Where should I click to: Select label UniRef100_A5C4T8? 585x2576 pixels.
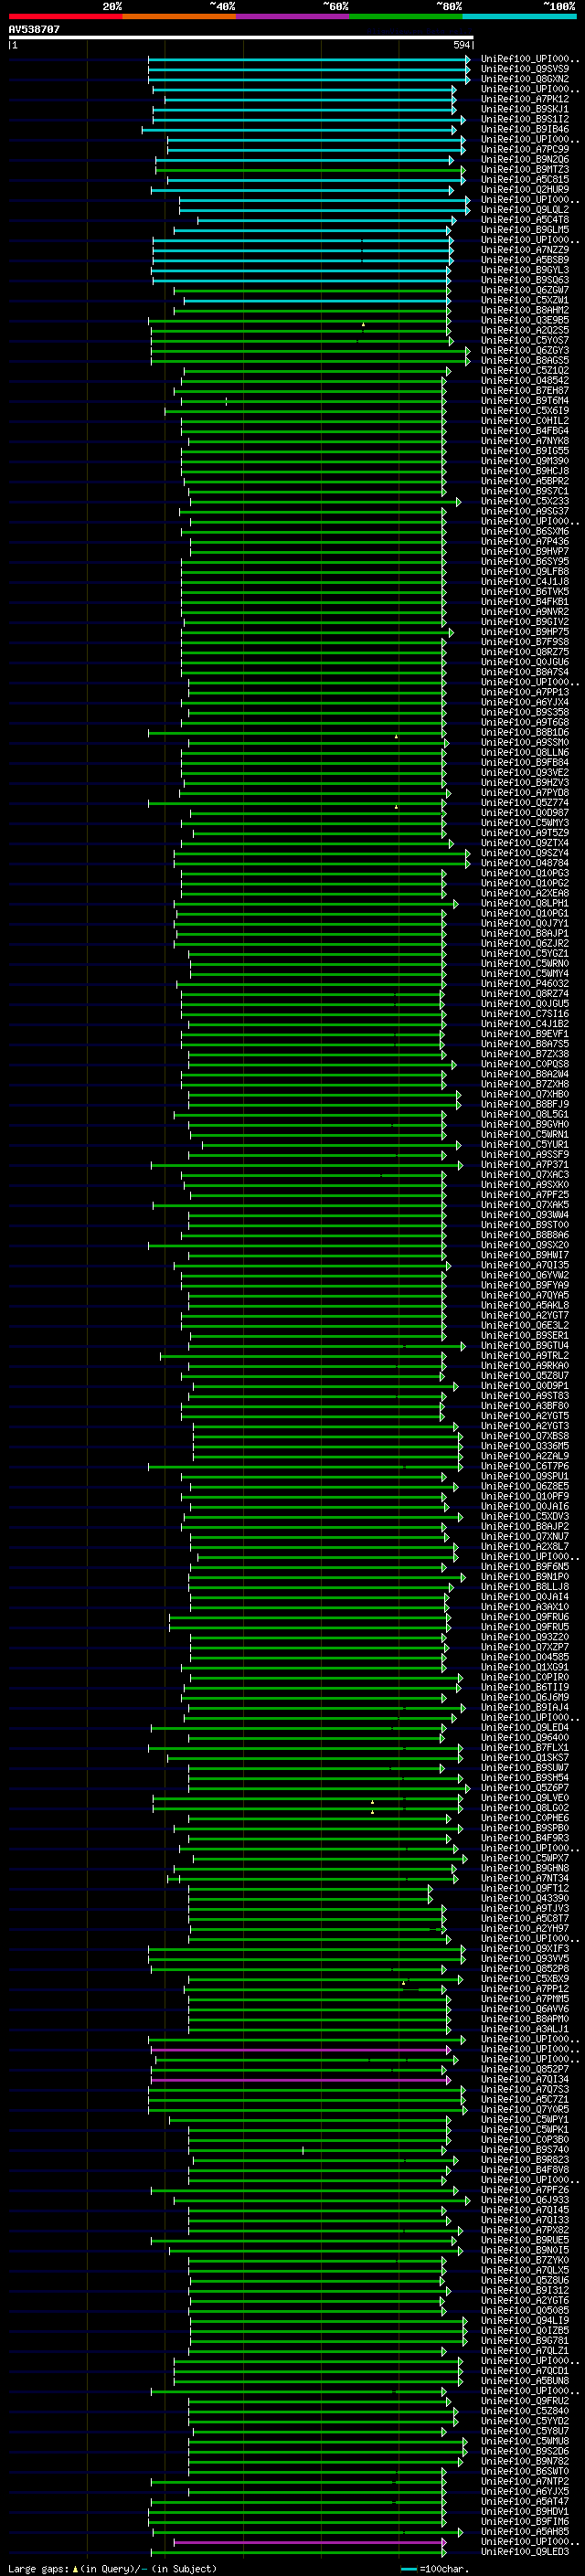525,220
